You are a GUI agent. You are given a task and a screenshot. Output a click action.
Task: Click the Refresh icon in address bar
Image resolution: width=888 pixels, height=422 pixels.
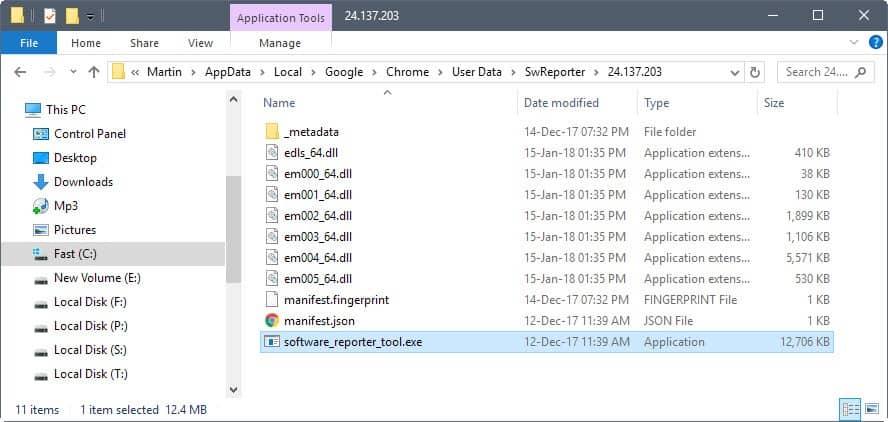pos(754,72)
